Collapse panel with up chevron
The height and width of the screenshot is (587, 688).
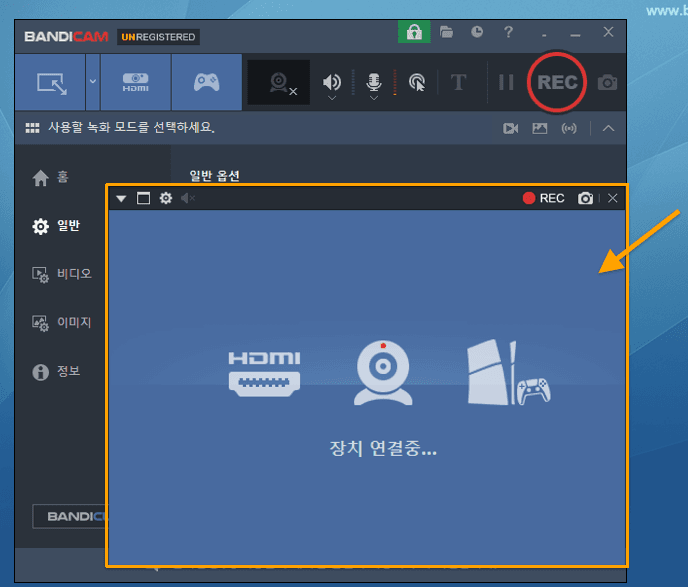tap(608, 129)
